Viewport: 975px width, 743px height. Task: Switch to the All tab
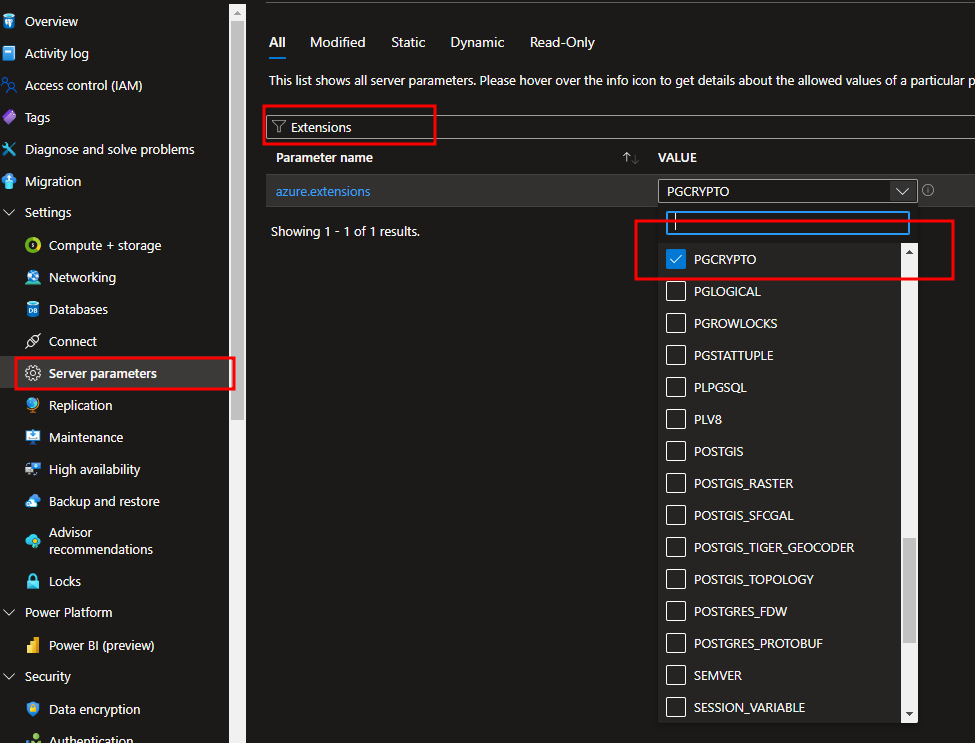pyautogui.click(x=277, y=42)
